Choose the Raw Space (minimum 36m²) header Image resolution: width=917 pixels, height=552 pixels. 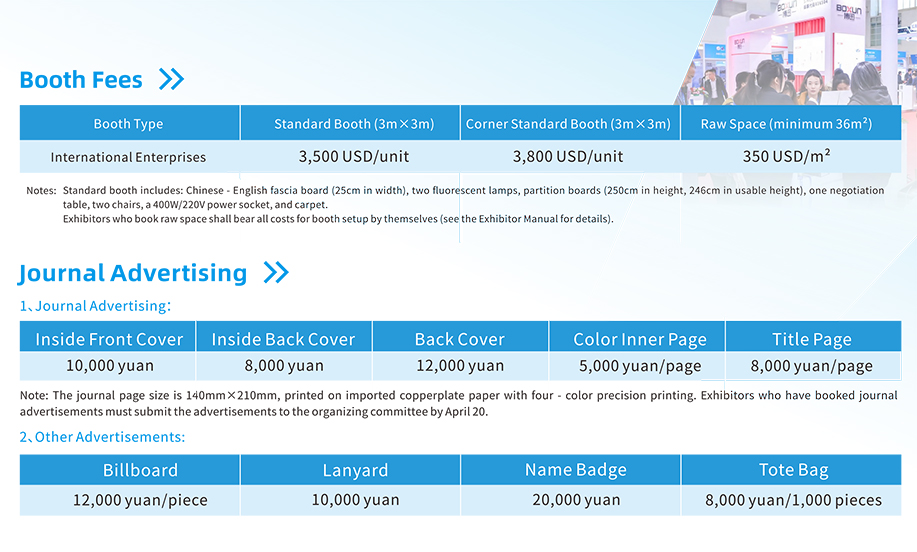coord(786,124)
